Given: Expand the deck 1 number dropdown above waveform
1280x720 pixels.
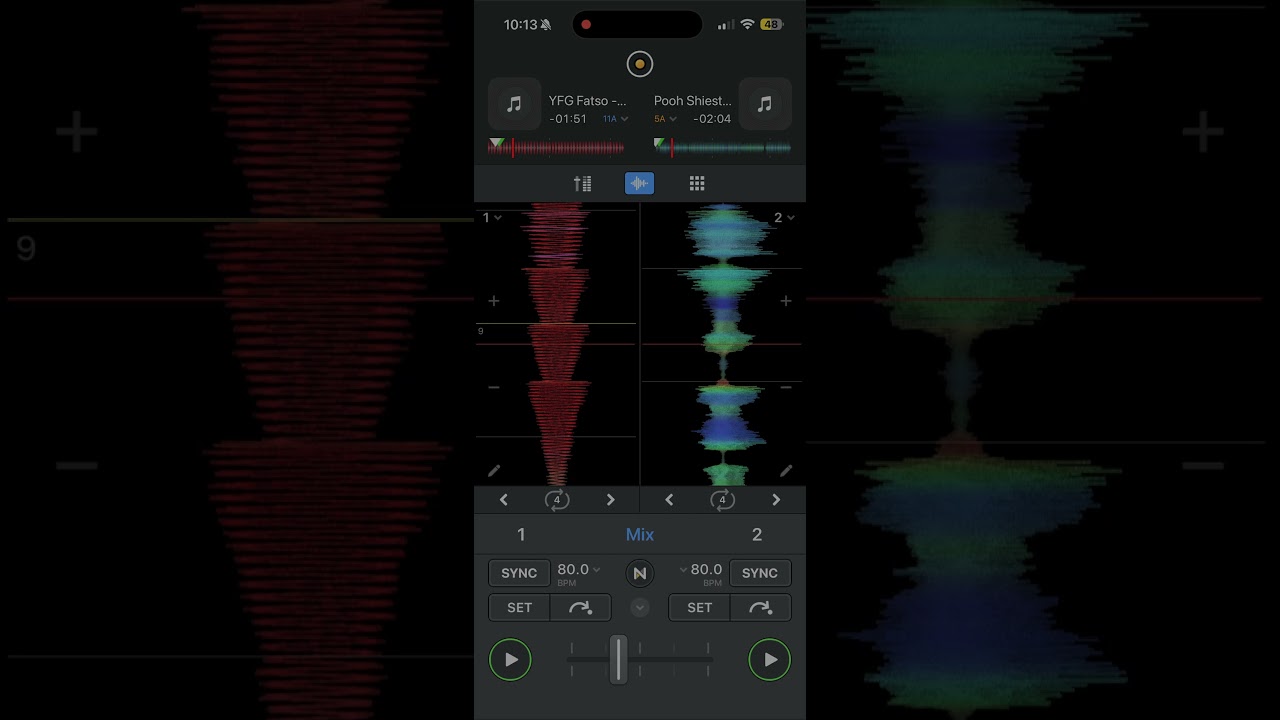Looking at the screenshot, I should click(x=492, y=217).
